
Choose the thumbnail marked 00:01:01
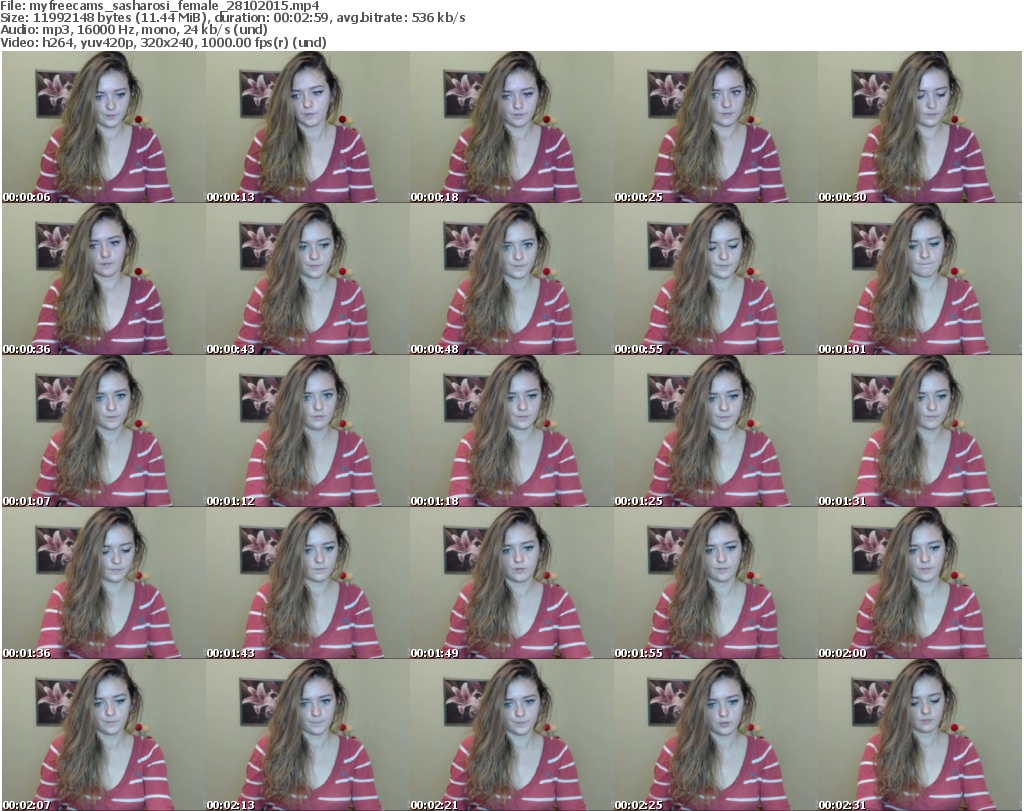click(919, 279)
